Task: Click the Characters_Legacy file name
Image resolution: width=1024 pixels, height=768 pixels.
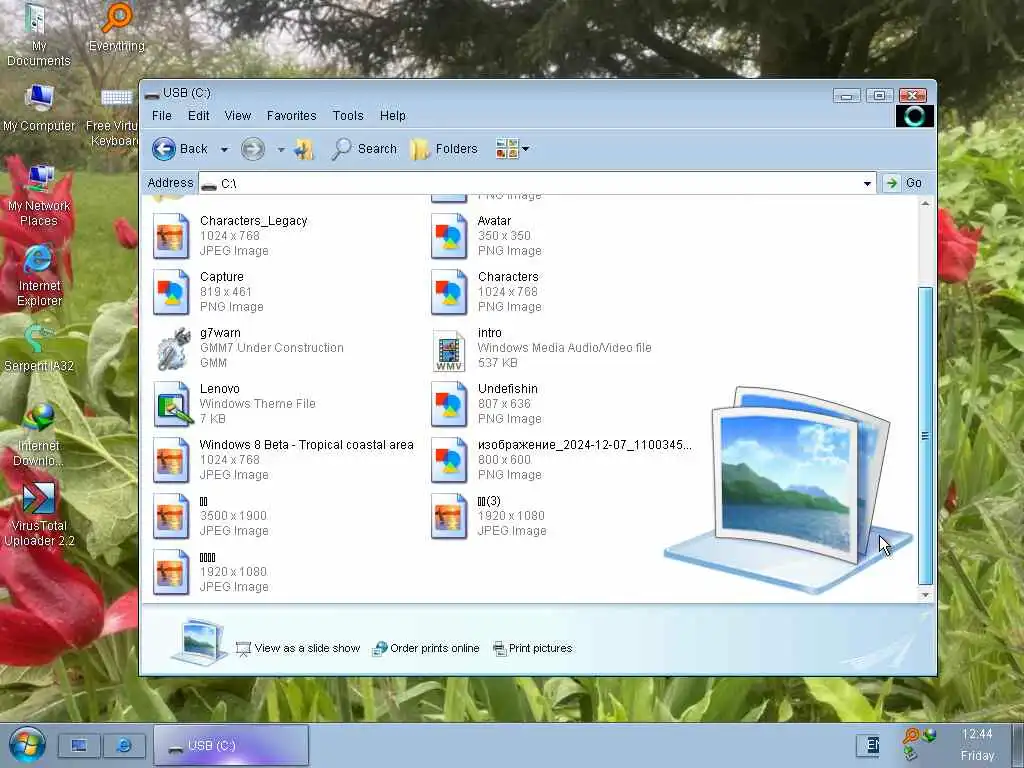Action: 253,221
